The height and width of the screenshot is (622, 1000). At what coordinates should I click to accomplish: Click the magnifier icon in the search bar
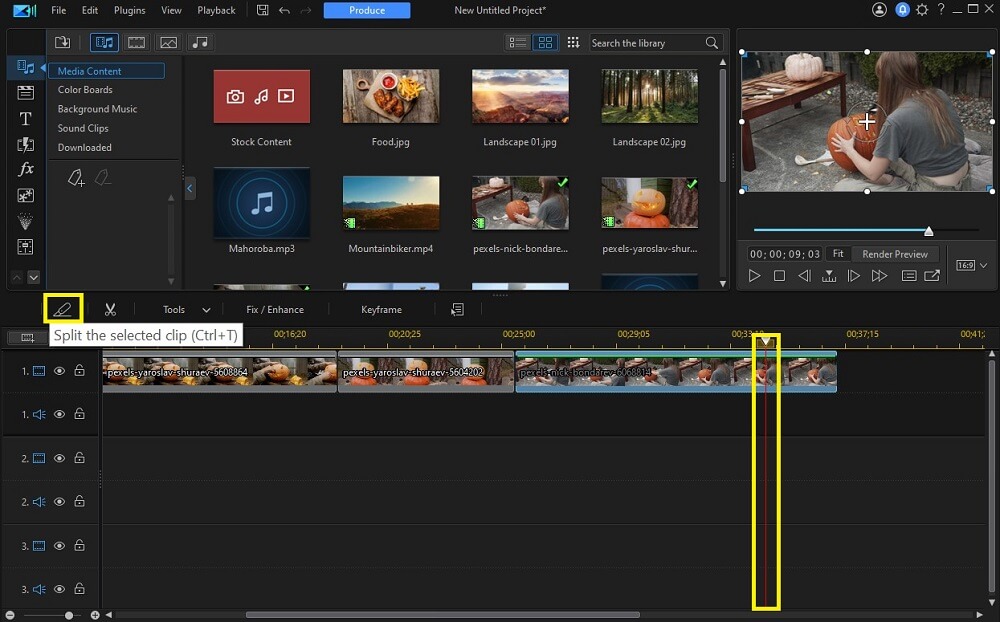click(x=710, y=42)
